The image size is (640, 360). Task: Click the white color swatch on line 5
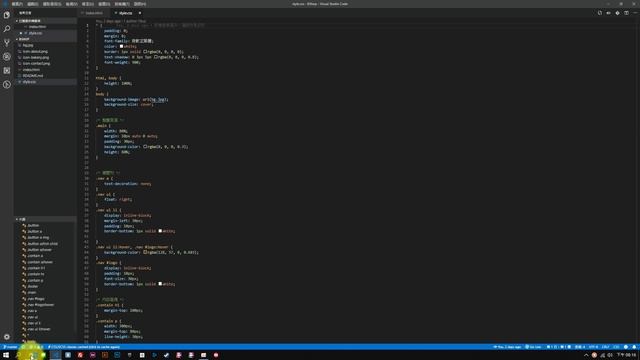click(x=121, y=46)
